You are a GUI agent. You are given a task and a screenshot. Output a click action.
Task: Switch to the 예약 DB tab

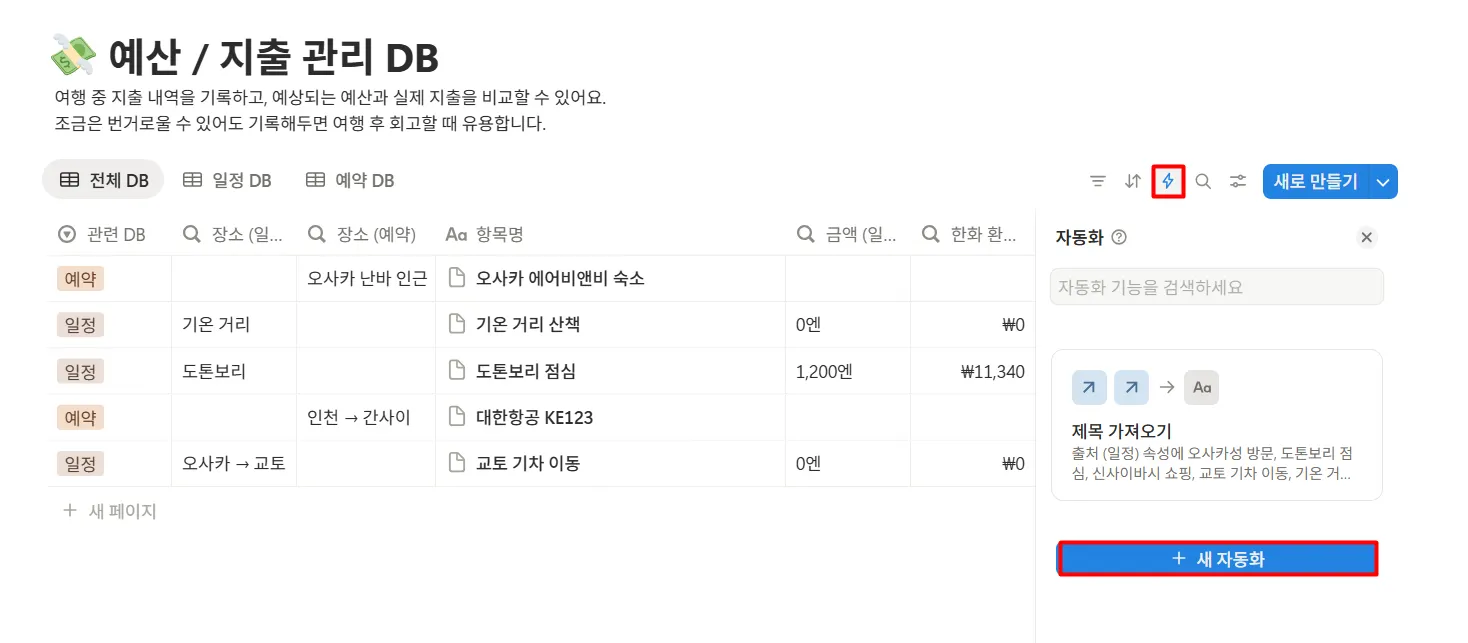[x=350, y=180]
